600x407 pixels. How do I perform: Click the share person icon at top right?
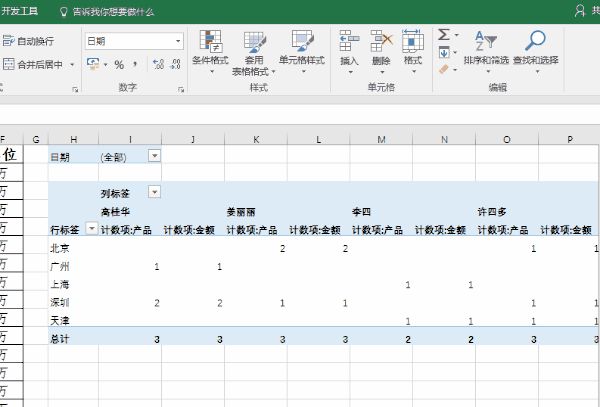582,11
